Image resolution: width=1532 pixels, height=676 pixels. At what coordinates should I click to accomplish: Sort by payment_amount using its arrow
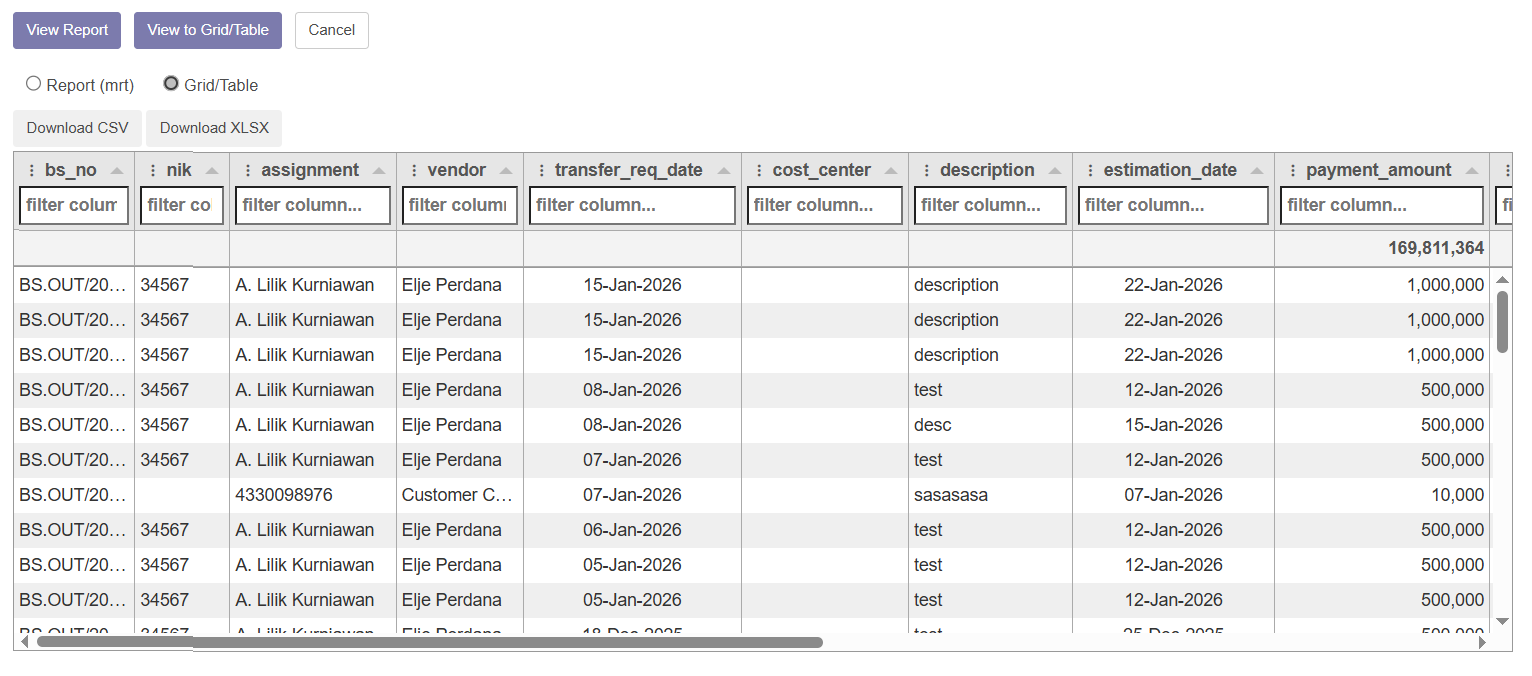[1471, 171]
